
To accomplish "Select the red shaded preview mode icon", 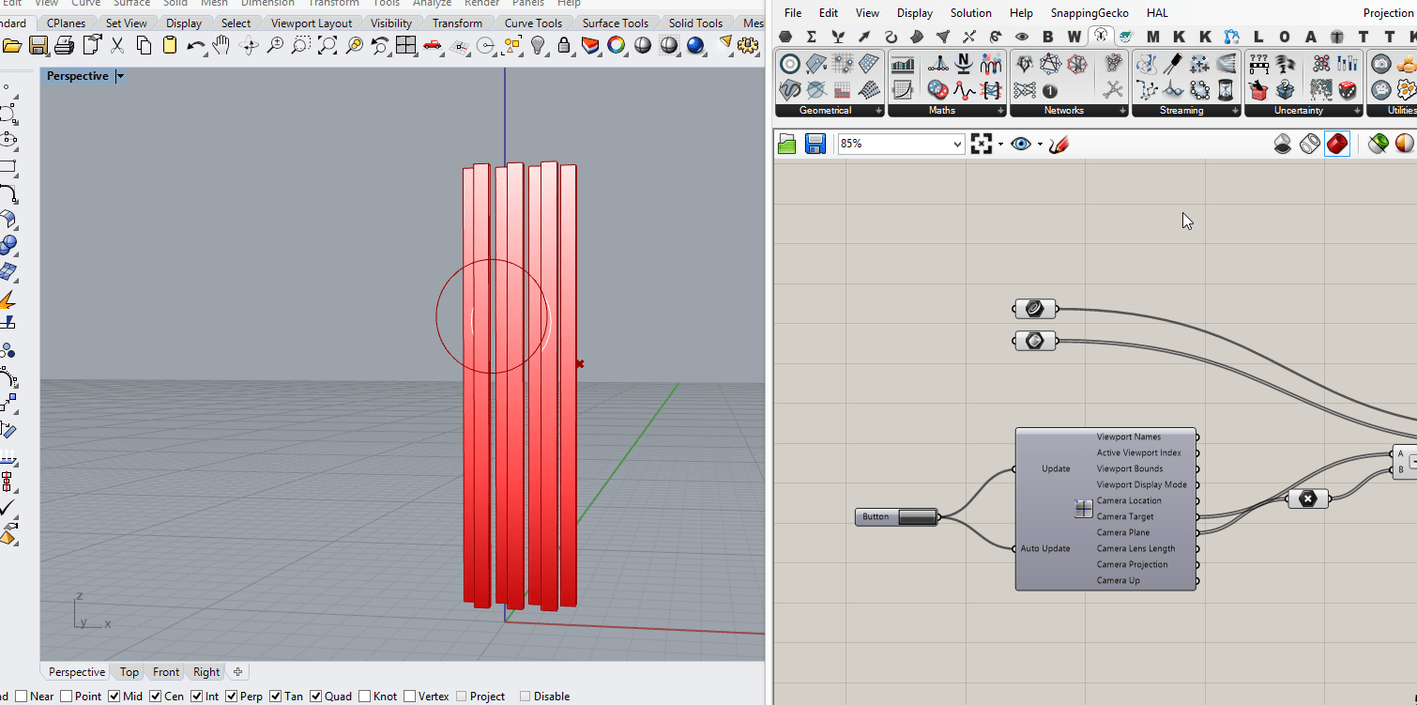I will 1337,144.
